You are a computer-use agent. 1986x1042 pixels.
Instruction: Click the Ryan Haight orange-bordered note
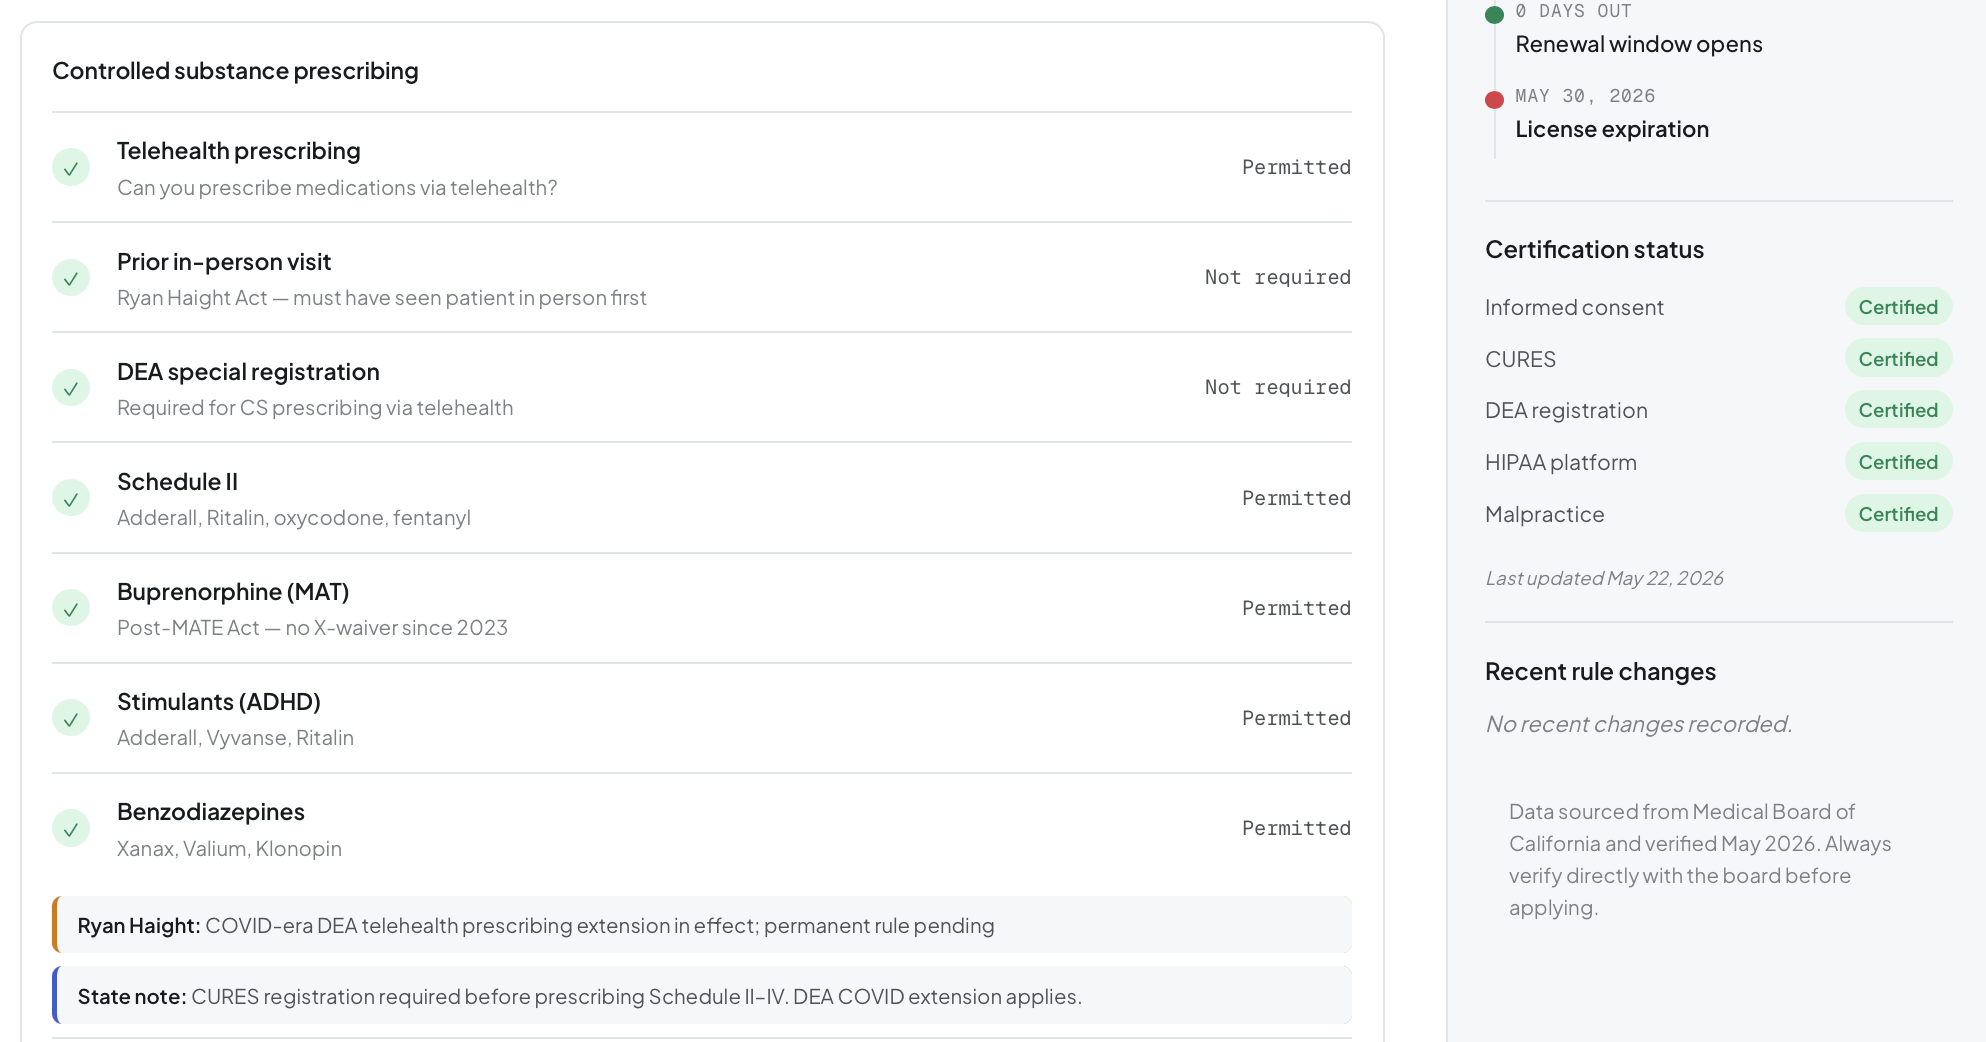pyautogui.click(x=702, y=925)
